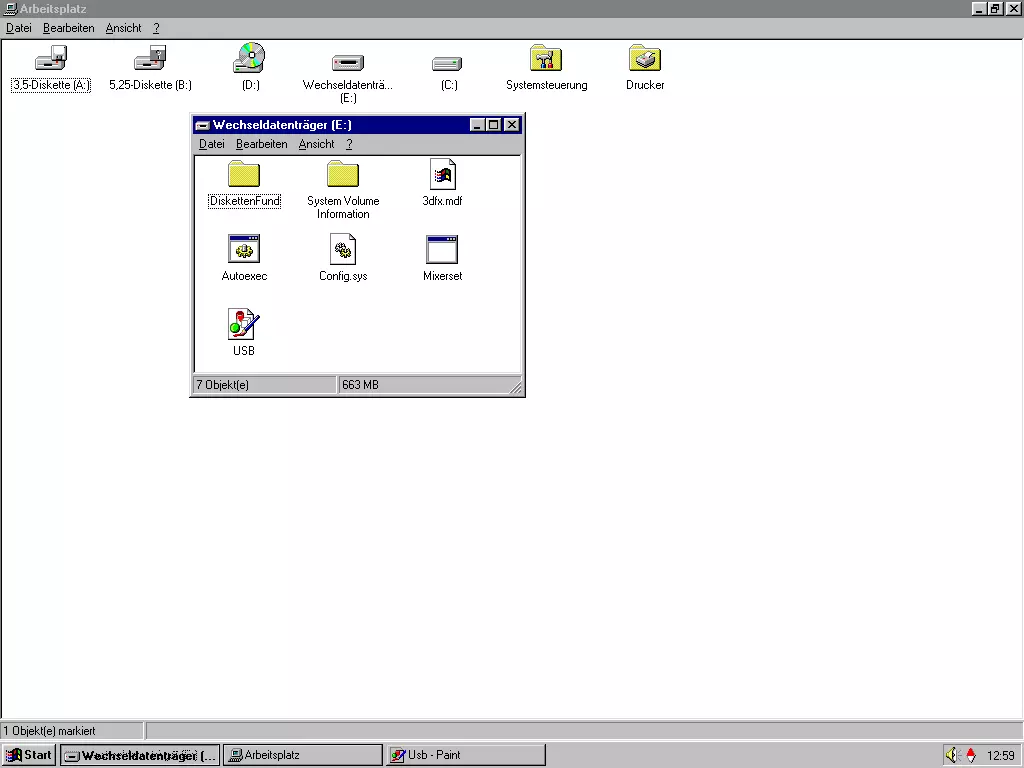Restore down the Arbeitsplatz window

pyautogui.click(x=995, y=8)
